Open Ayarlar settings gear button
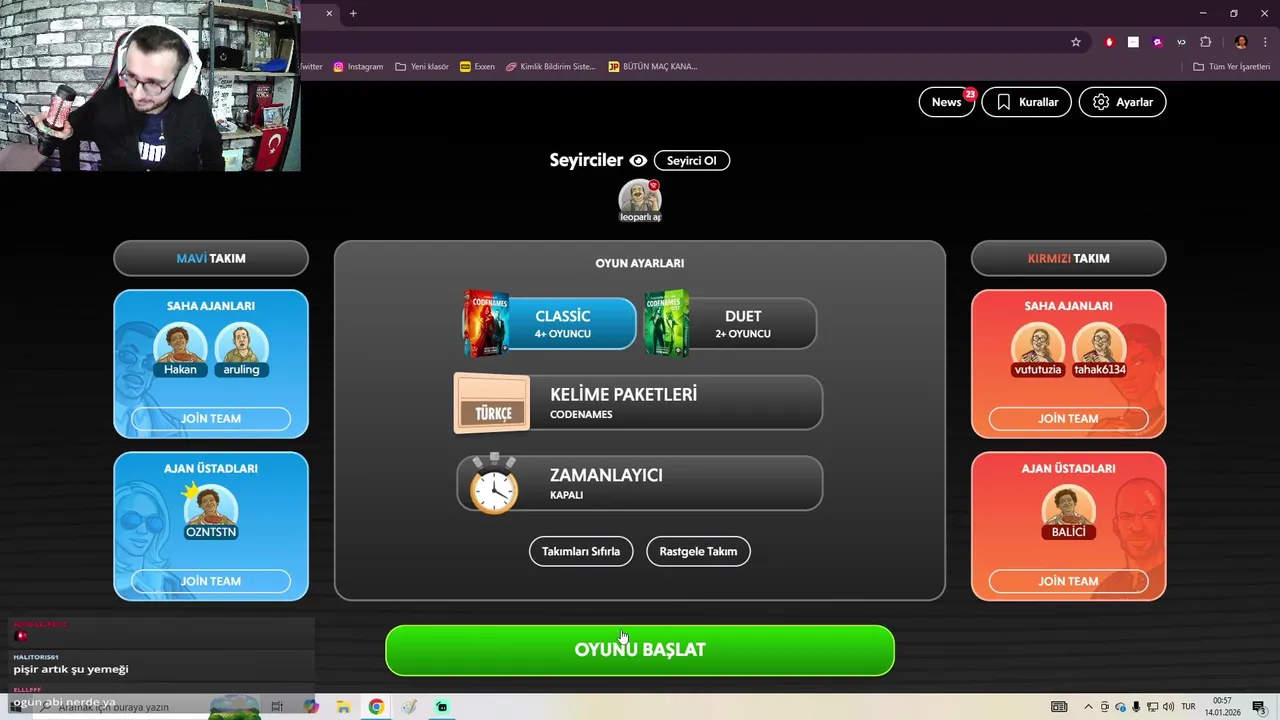Image resolution: width=1280 pixels, height=720 pixels. click(x=1122, y=102)
